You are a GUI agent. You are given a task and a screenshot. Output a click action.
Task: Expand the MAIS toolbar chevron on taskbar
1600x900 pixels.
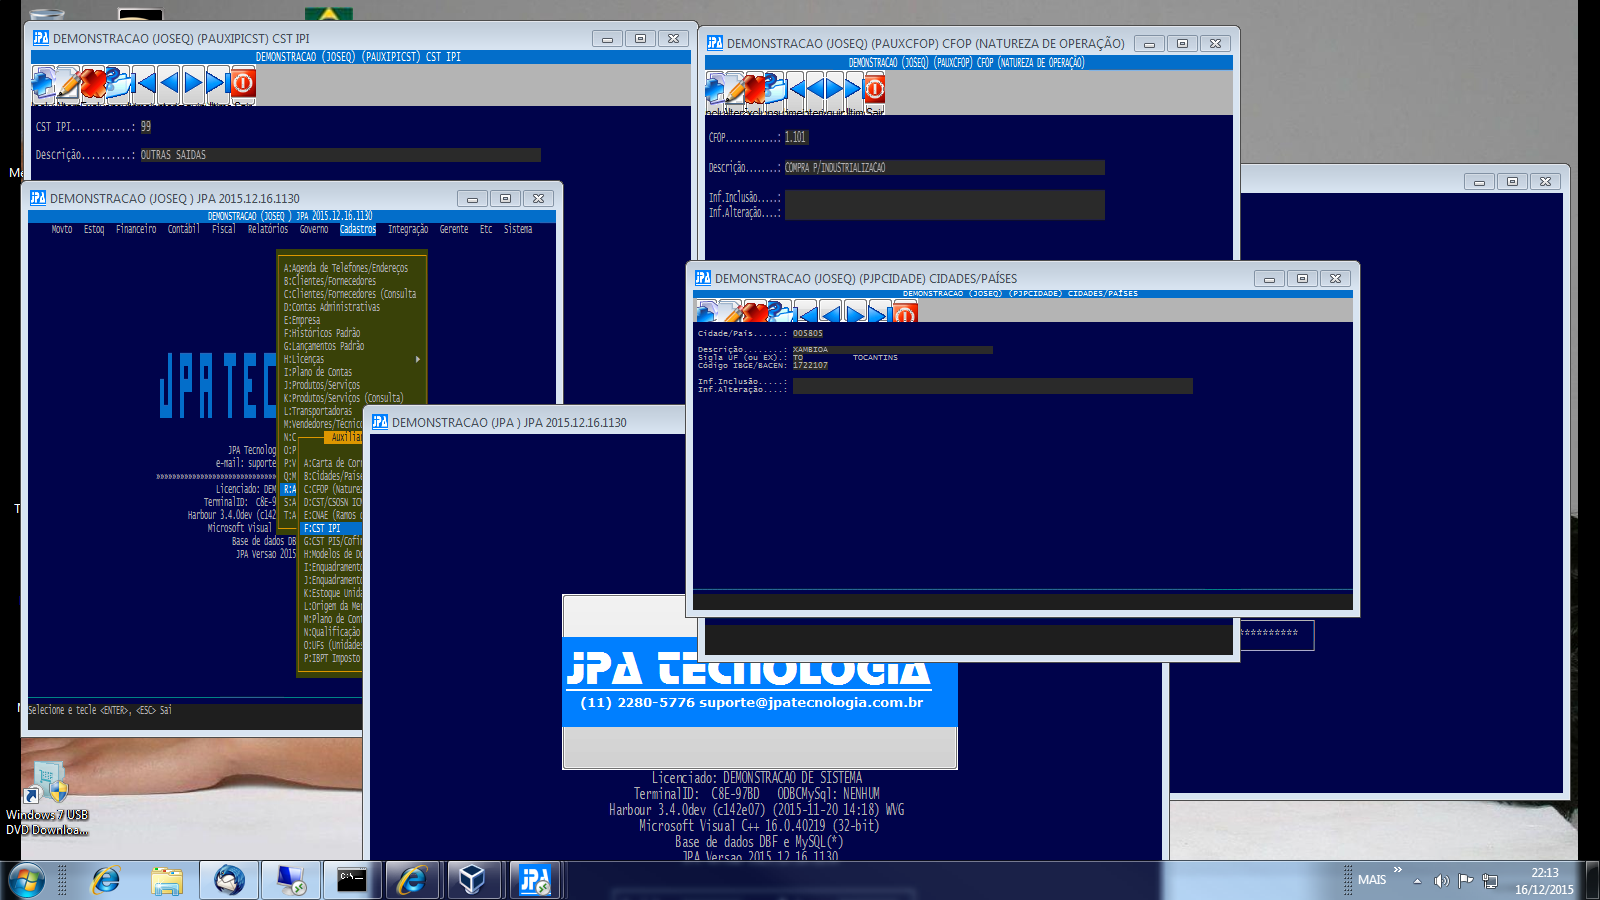(1398, 870)
